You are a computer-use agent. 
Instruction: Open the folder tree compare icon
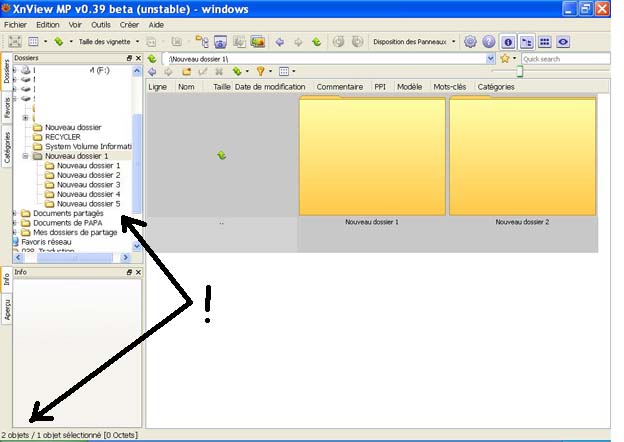pos(202,41)
